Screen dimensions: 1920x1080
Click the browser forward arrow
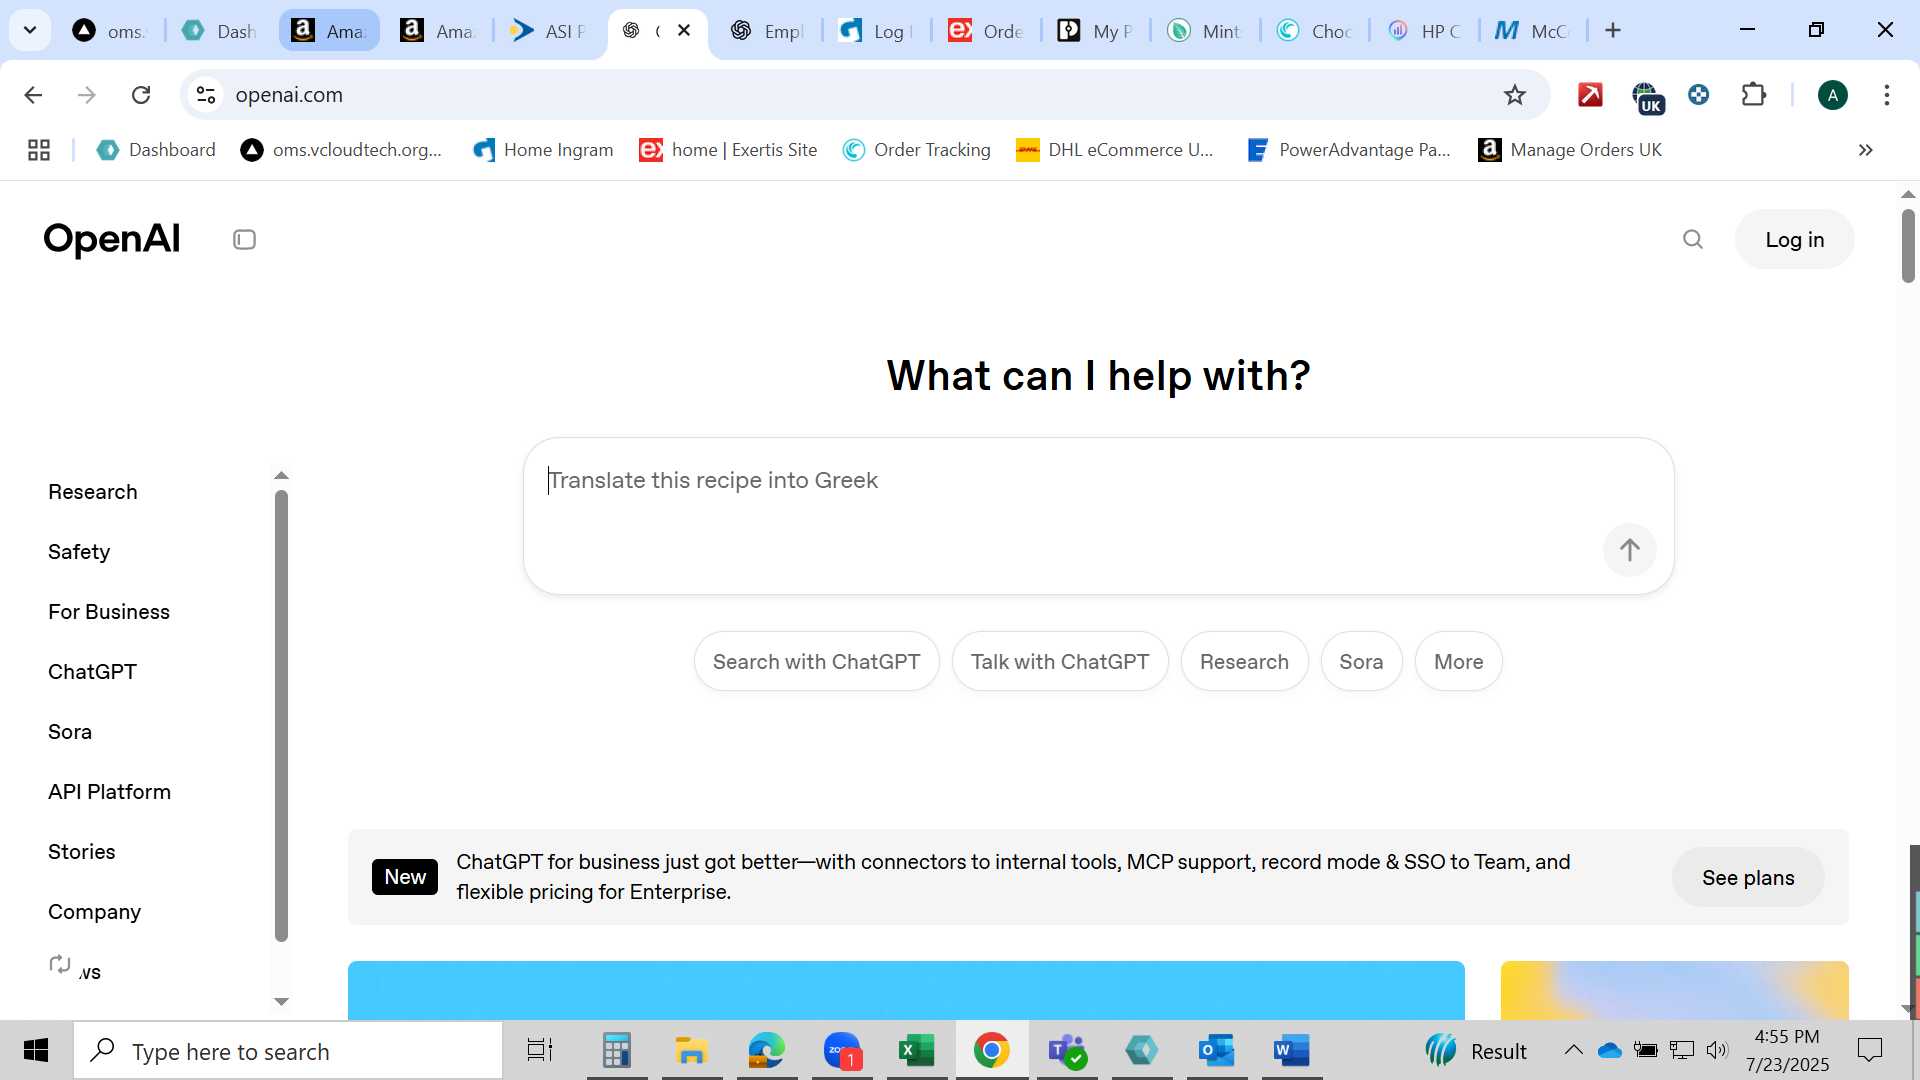click(x=87, y=95)
